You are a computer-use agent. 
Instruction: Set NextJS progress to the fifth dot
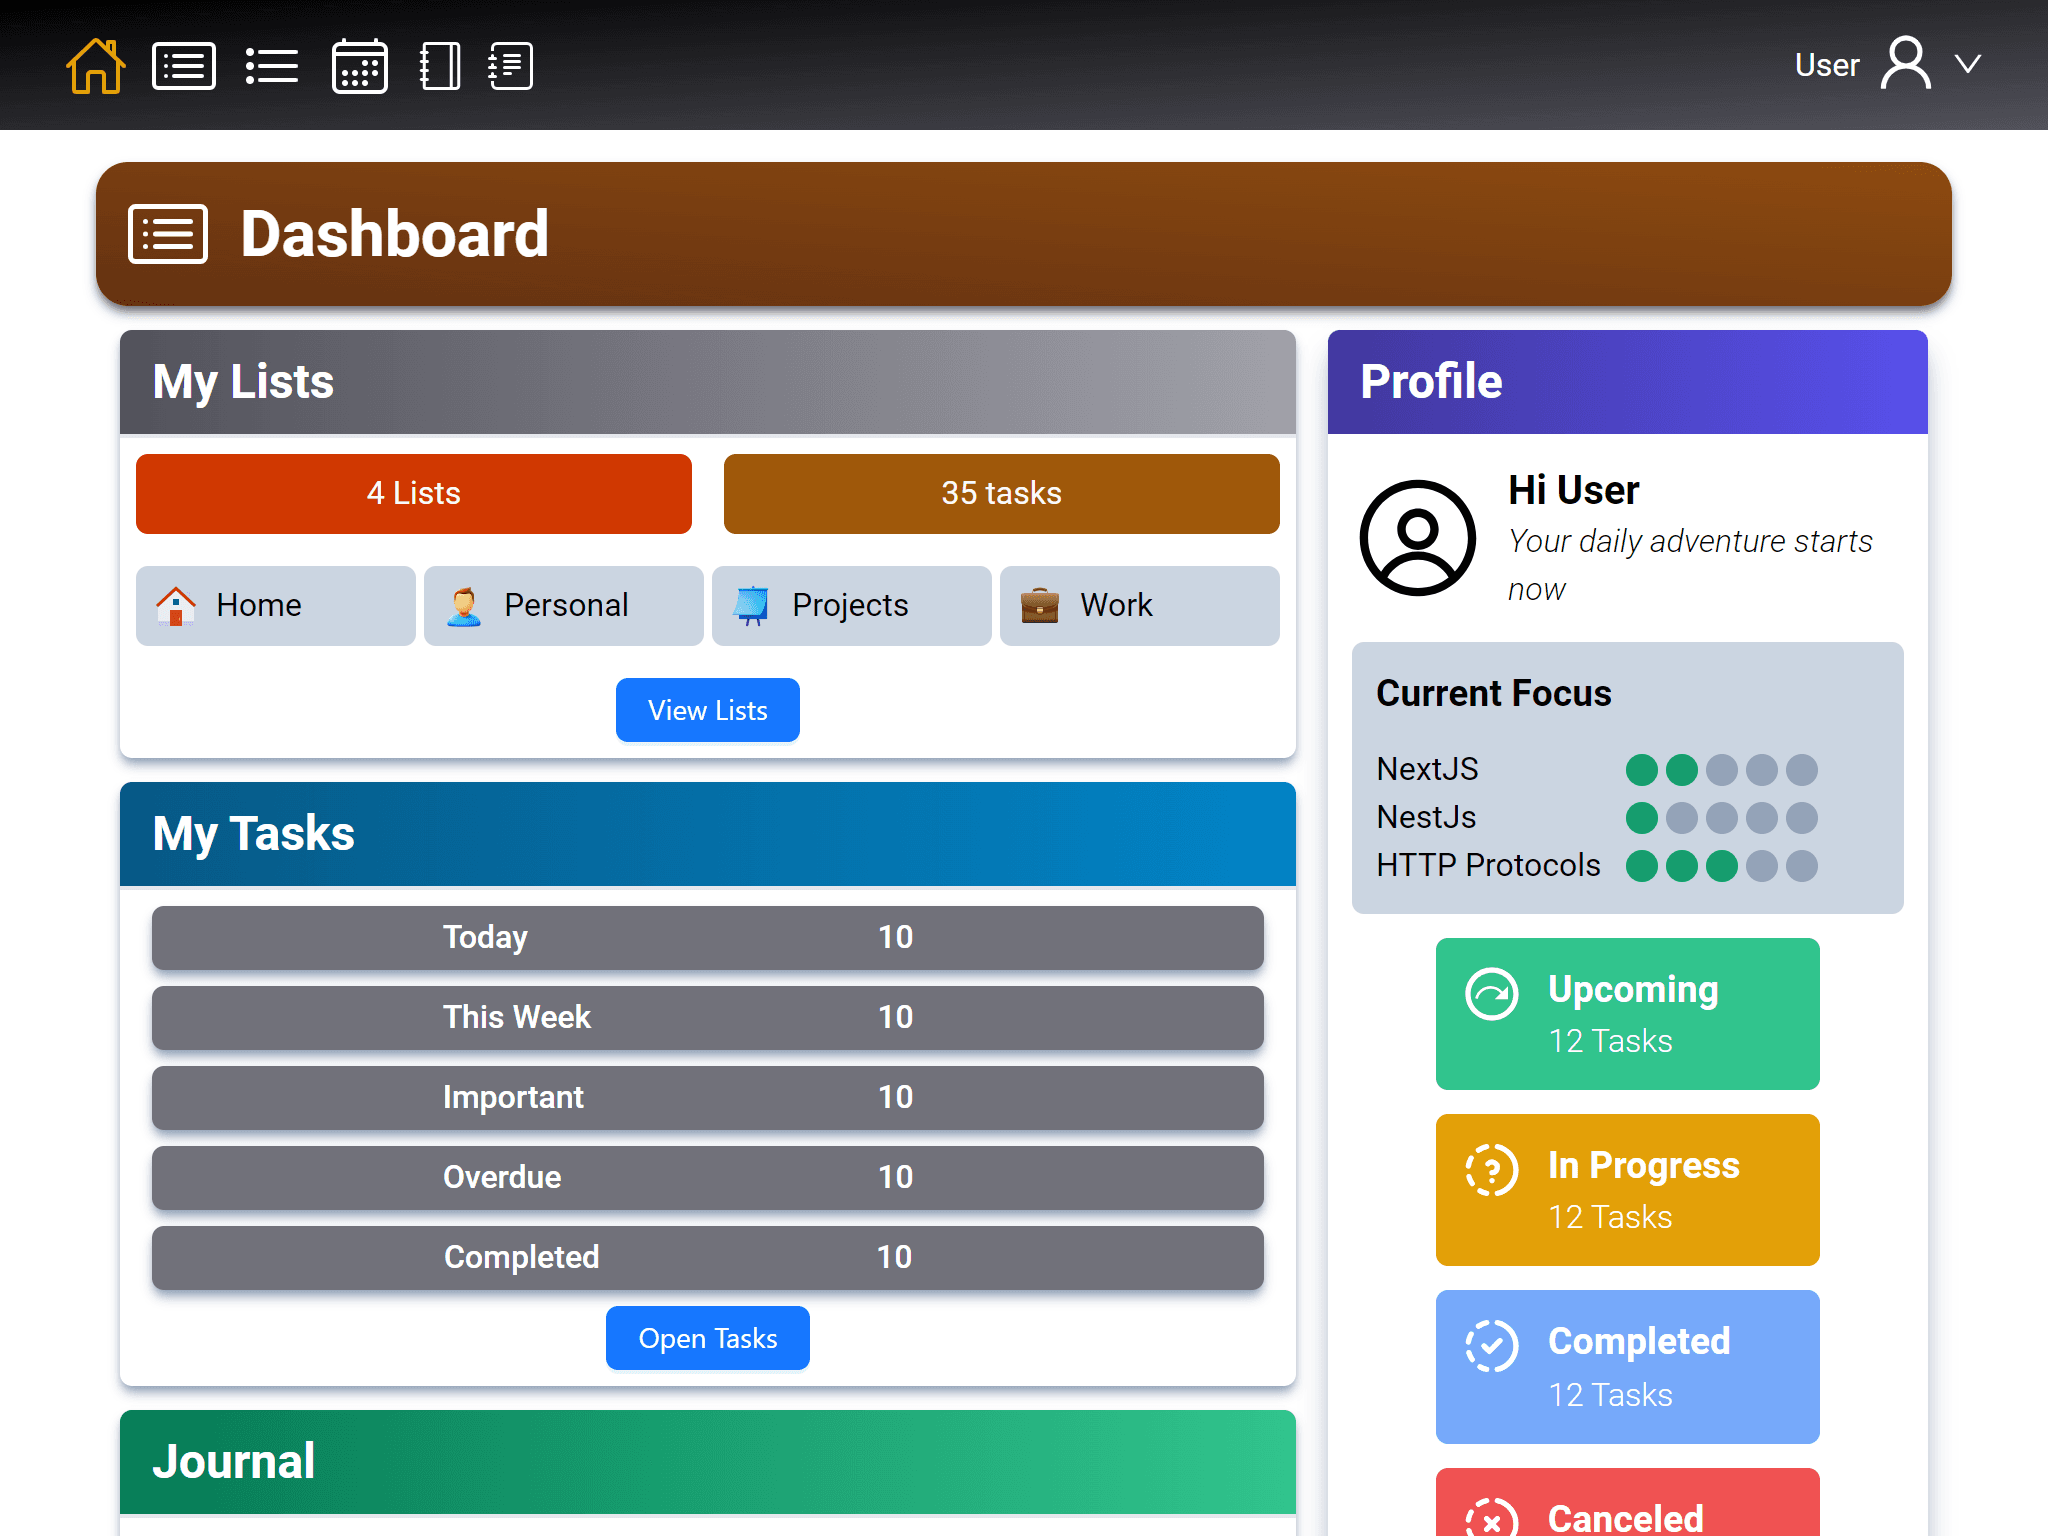(1802, 770)
